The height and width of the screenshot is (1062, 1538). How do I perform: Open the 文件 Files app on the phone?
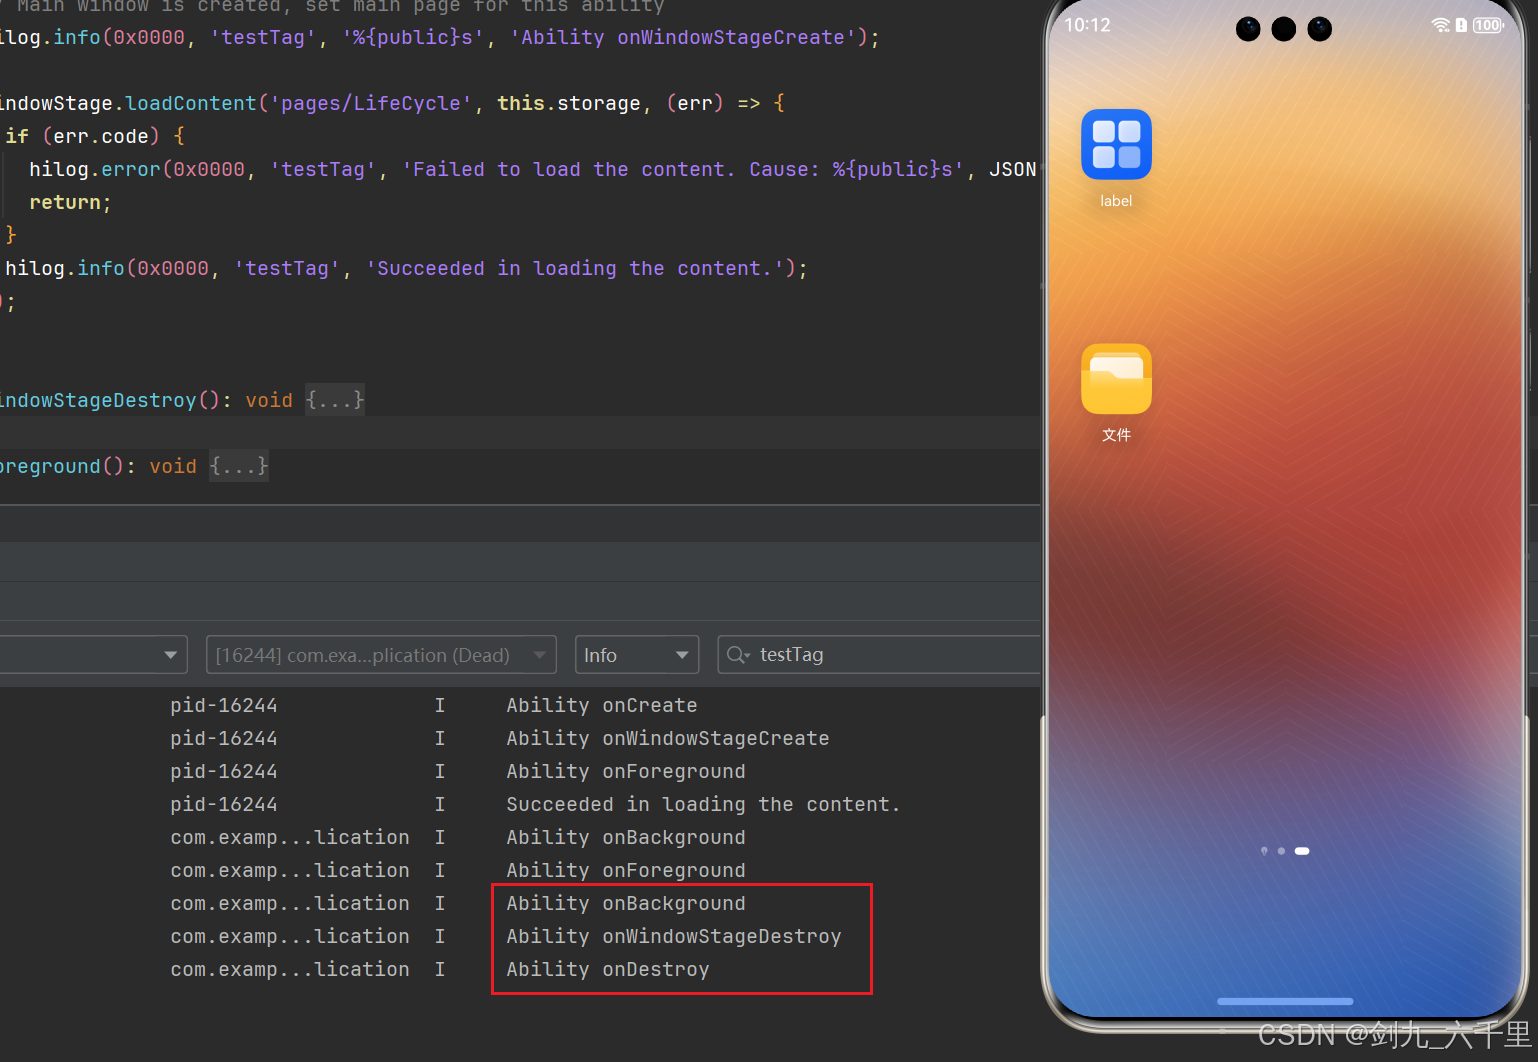point(1116,379)
